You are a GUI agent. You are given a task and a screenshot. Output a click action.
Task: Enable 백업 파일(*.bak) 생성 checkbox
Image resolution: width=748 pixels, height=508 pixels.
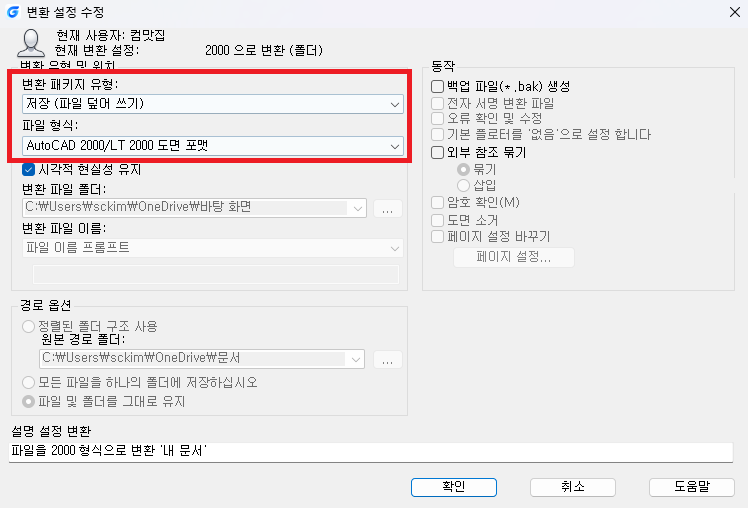(437, 86)
